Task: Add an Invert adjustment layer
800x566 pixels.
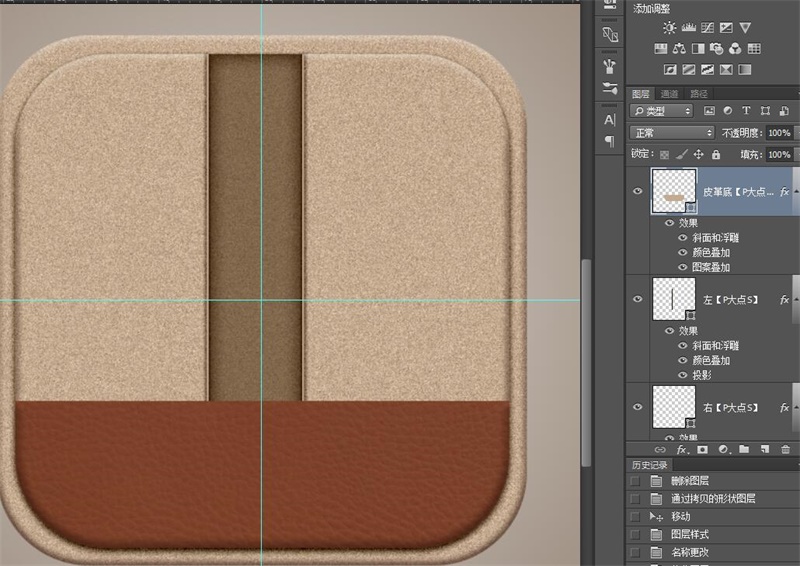Action: coord(670,69)
